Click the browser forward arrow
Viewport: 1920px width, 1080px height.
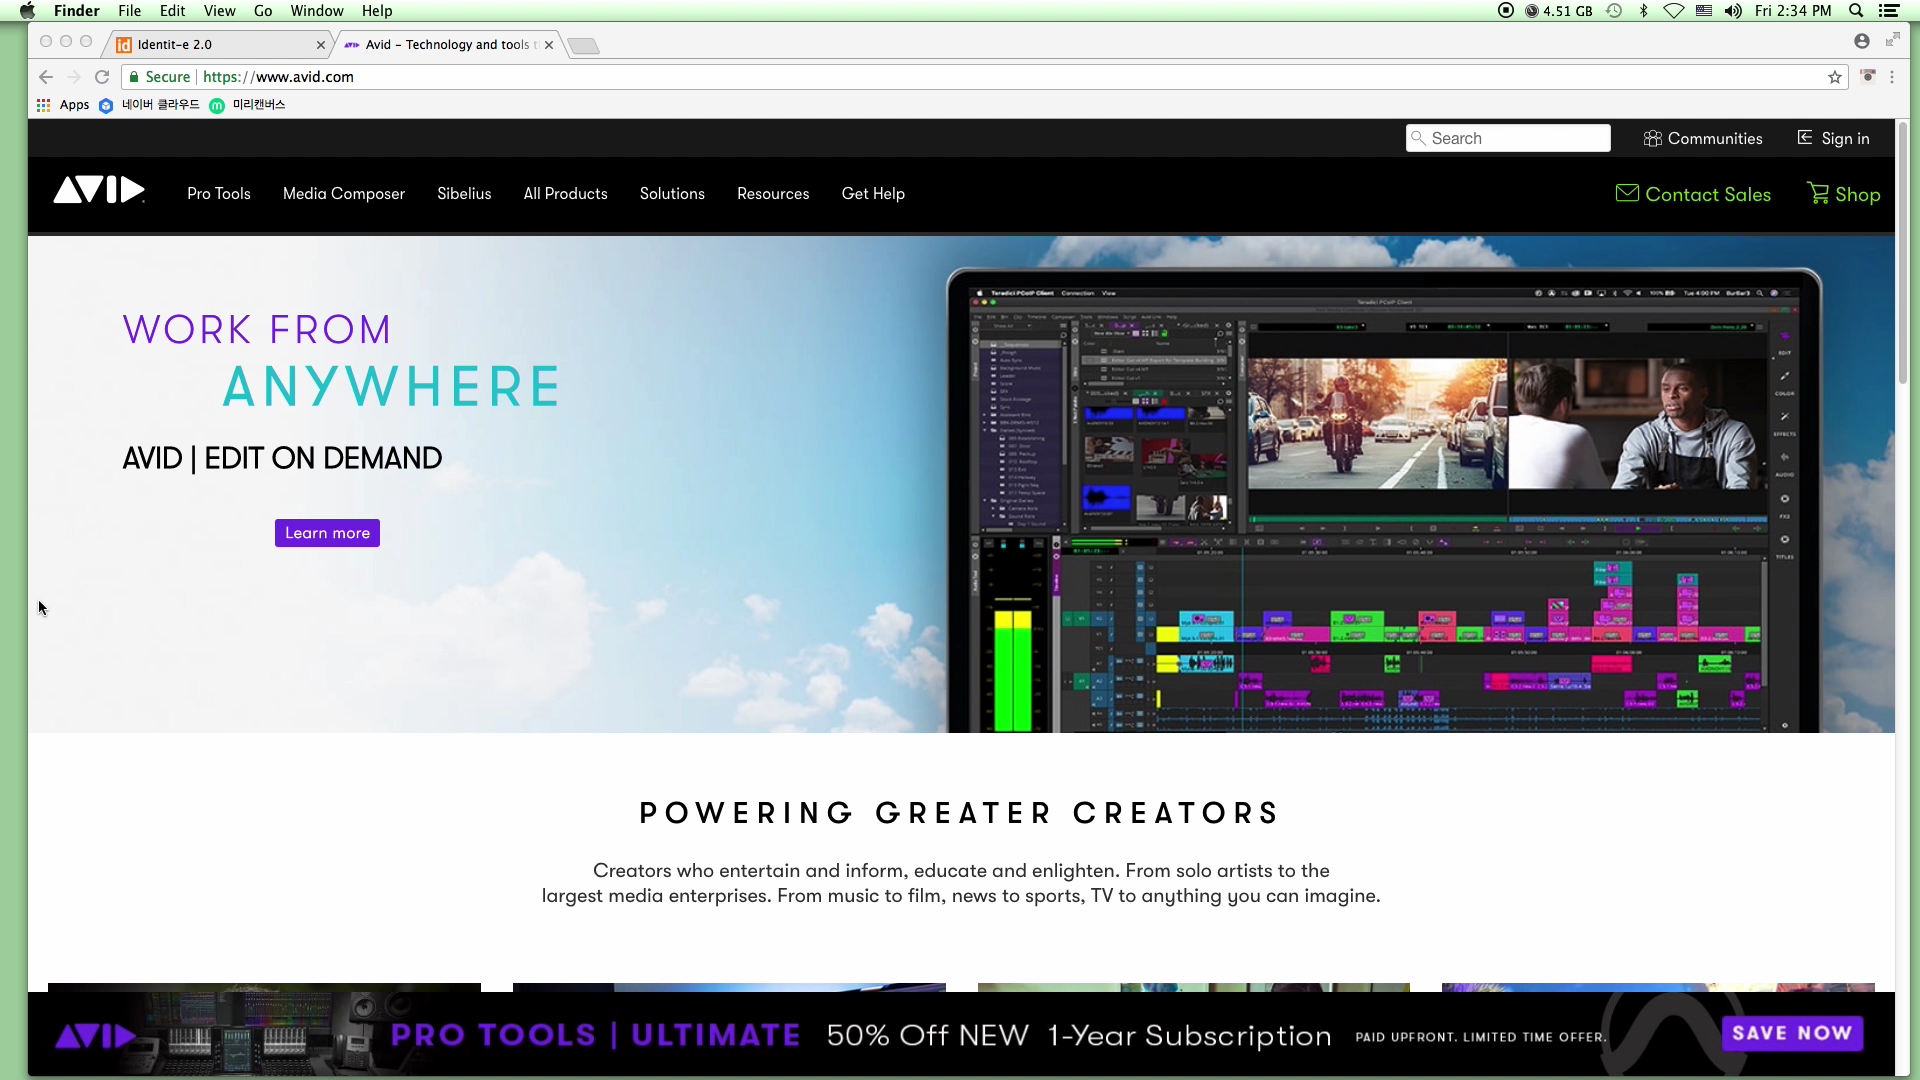click(73, 77)
